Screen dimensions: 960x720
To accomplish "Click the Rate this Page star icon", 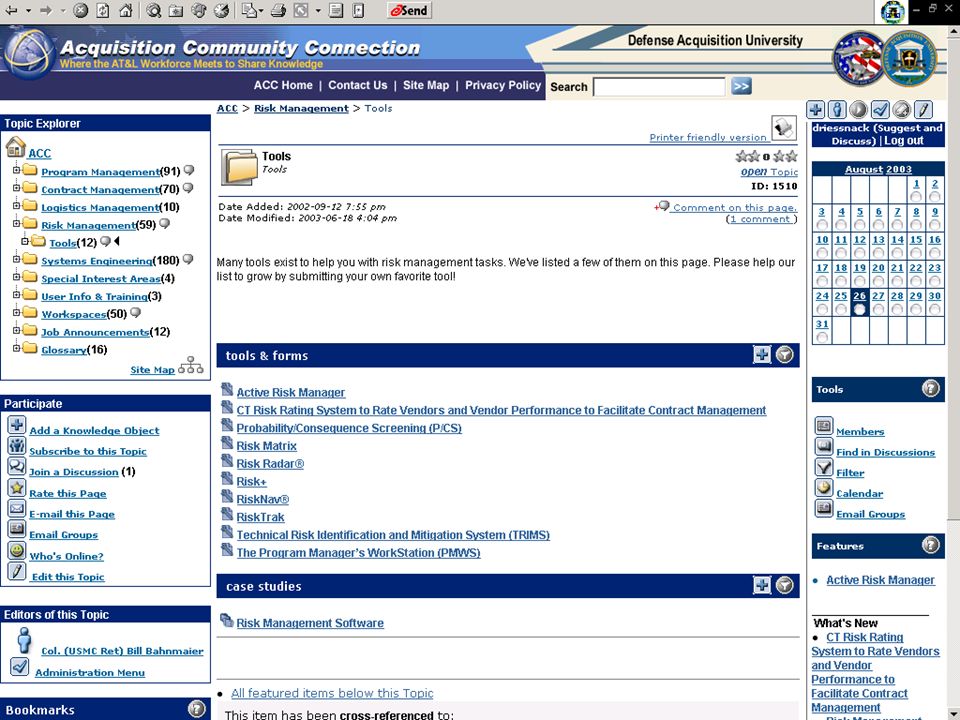I will (x=17, y=488).
